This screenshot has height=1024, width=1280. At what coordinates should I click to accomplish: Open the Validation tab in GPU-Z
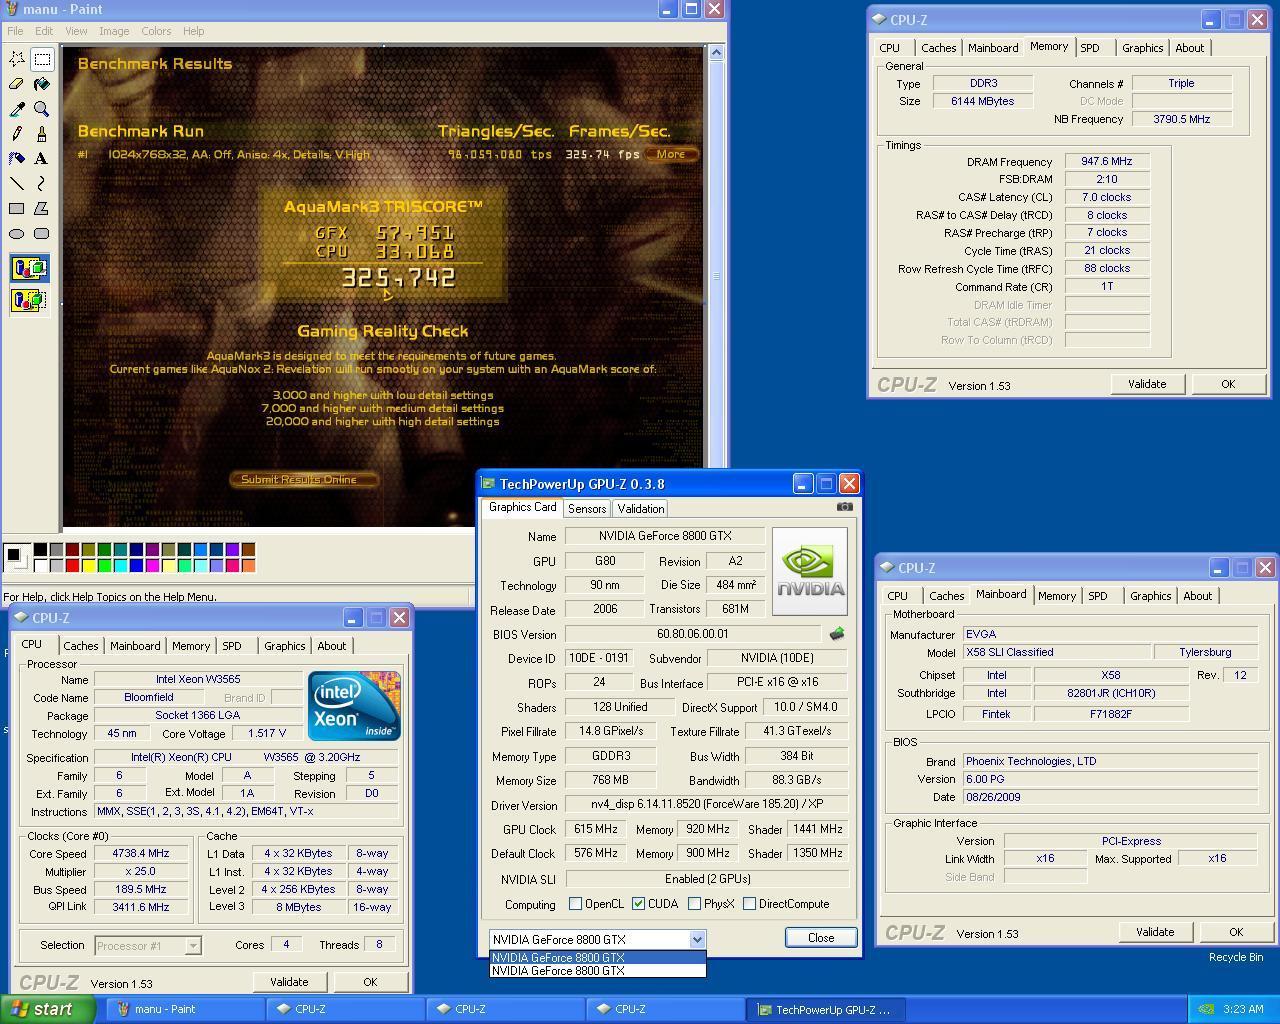(640, 509)
